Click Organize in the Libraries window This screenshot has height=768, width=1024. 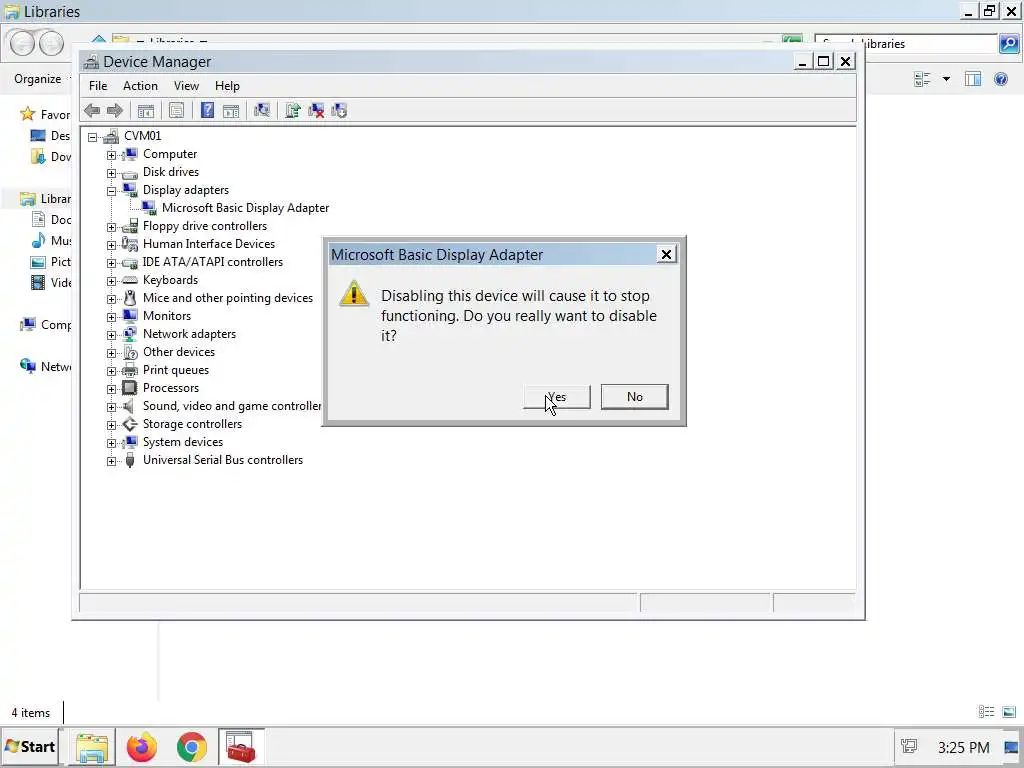pos(38,79)
